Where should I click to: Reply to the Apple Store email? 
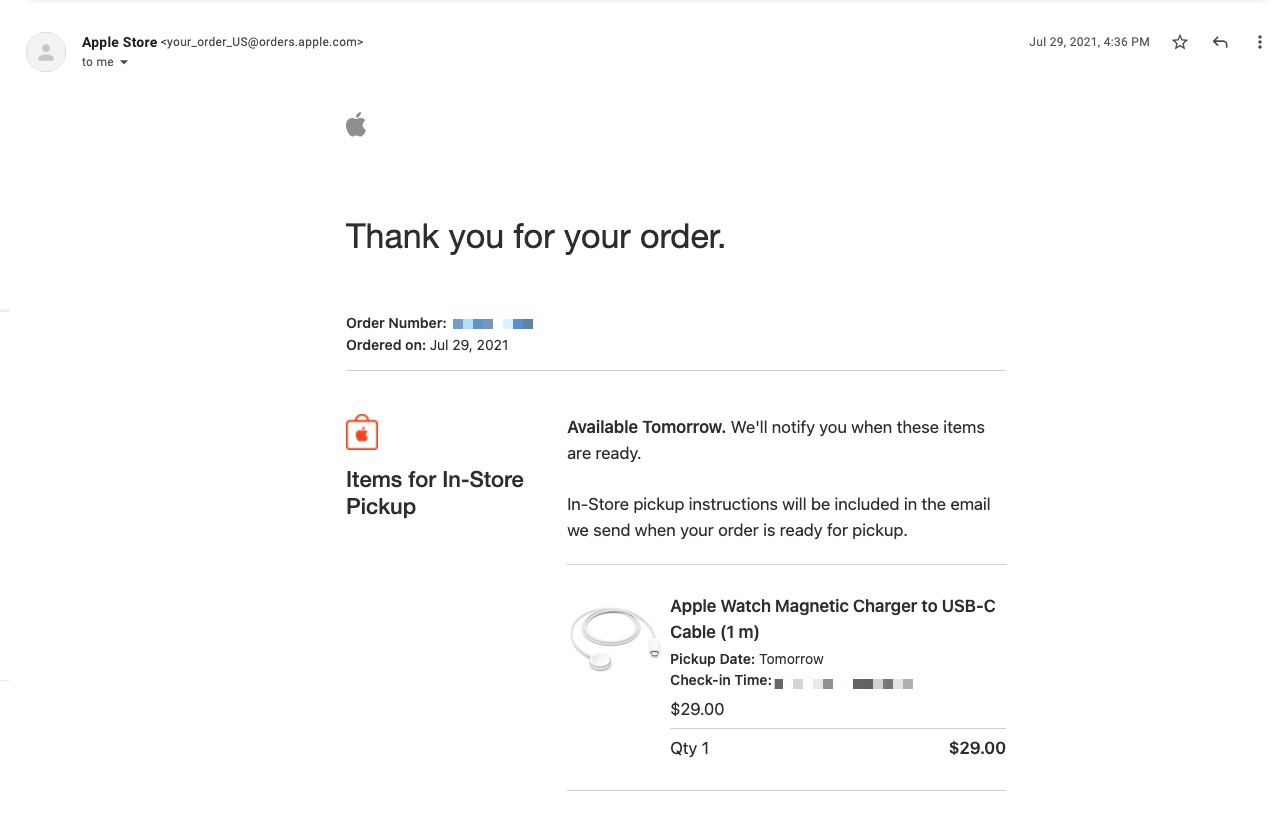pyautogui.click(x=1220, y=42)
